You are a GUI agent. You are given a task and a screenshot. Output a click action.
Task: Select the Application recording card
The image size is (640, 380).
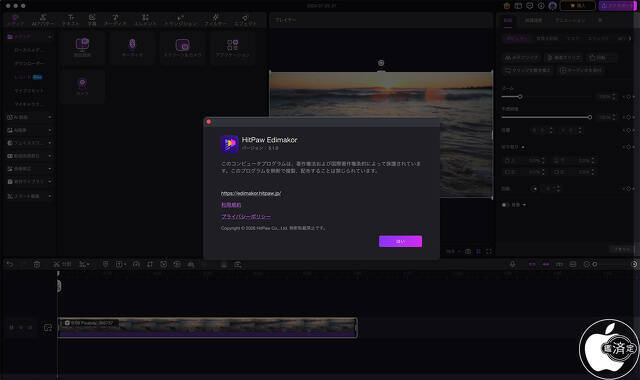click(x=233, y=47)
